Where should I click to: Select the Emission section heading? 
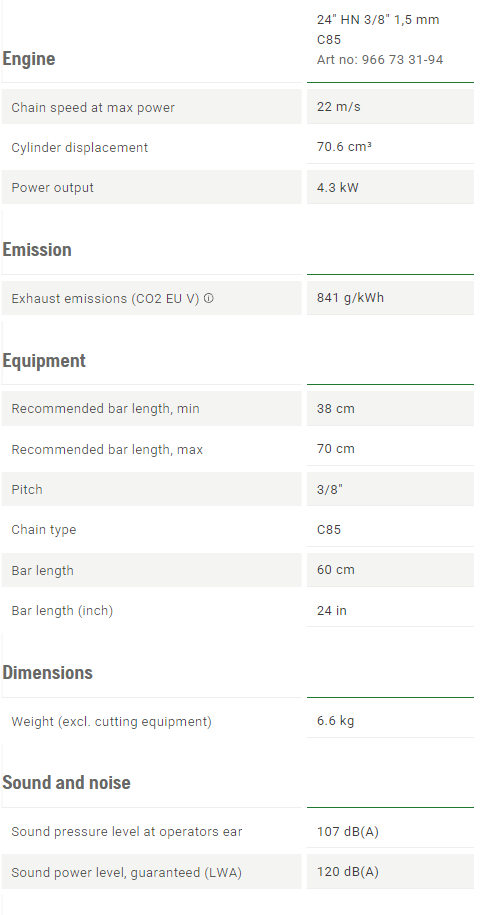pos(37,250)
